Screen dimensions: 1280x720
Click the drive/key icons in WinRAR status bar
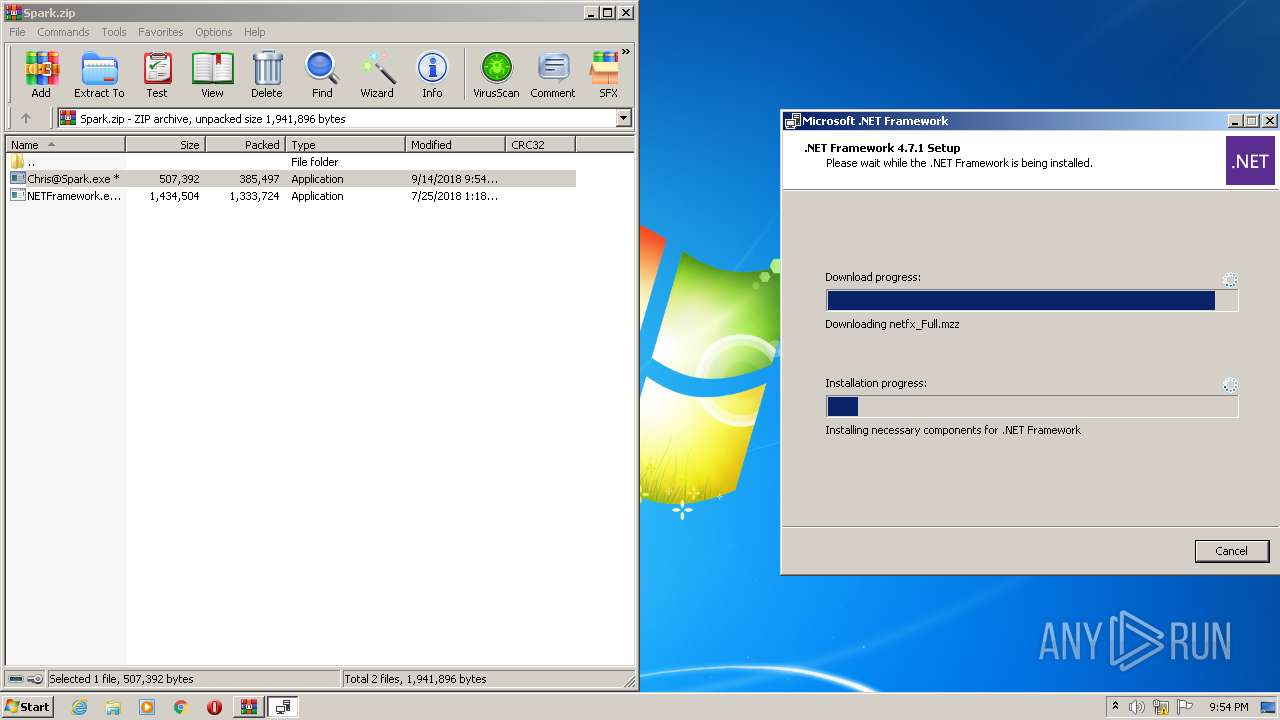pos(26,679)
